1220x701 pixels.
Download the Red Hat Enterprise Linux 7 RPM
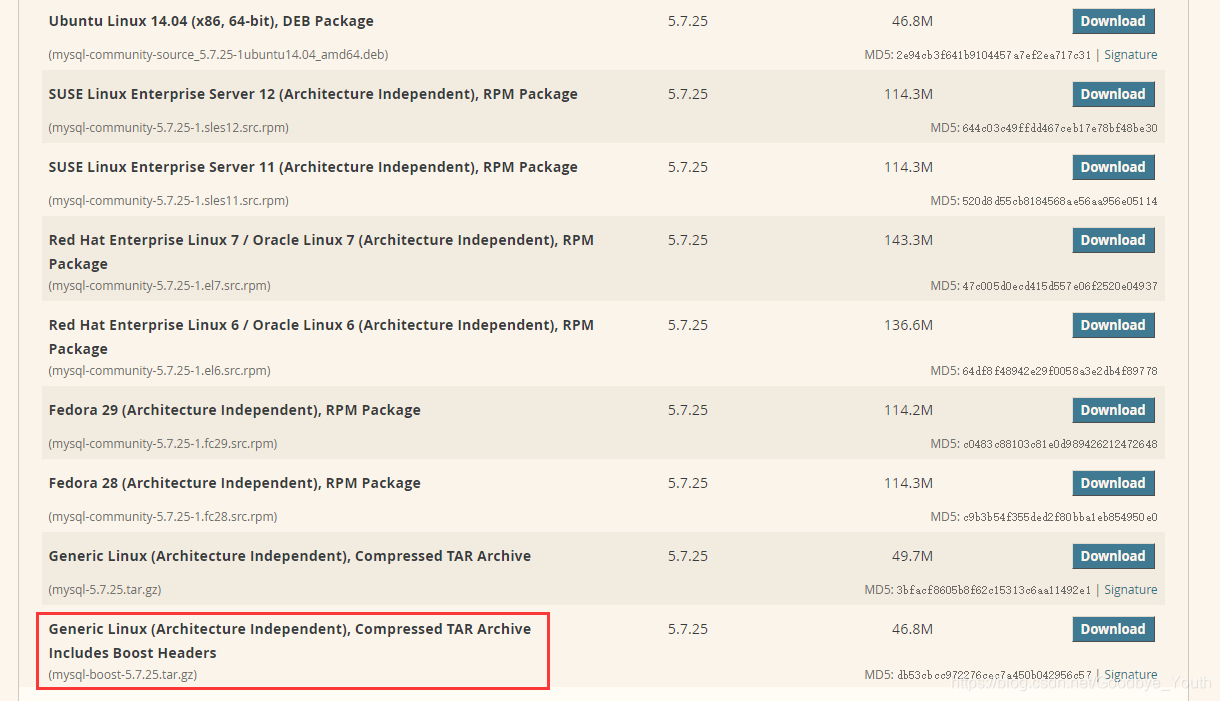[x=1113, y=240]
